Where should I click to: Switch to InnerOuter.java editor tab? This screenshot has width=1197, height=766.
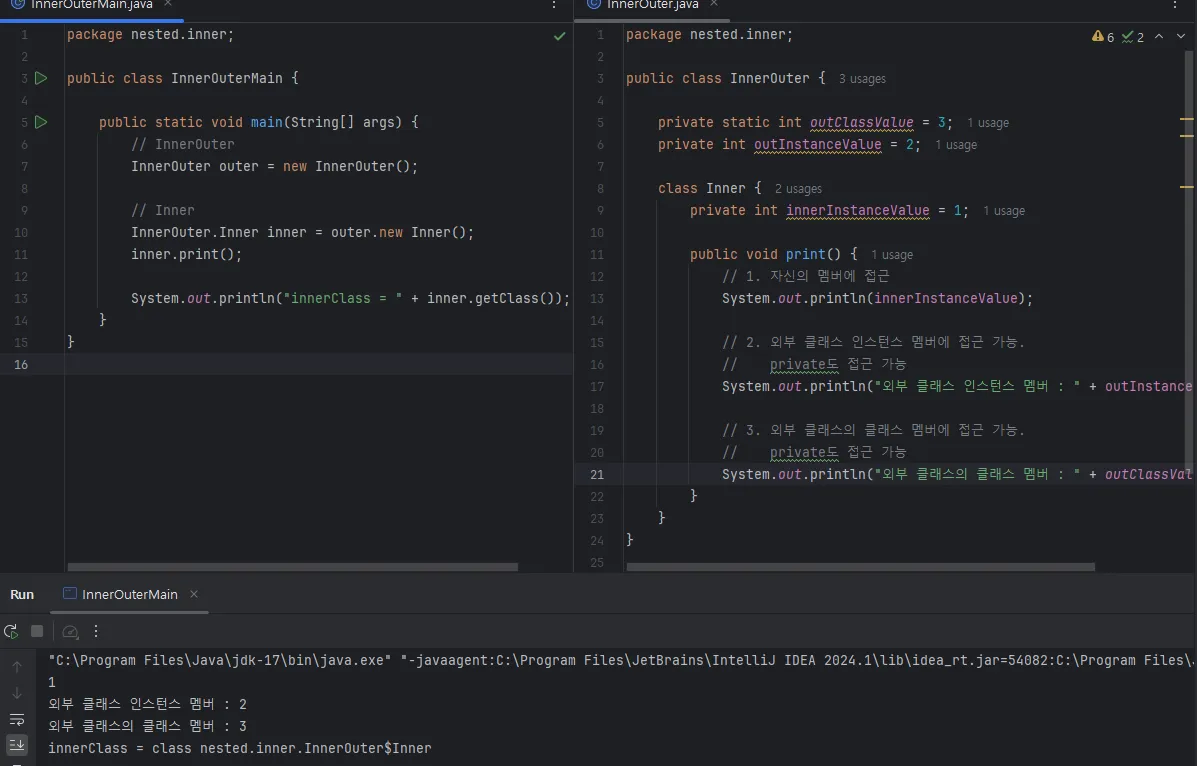click(x=653, y=5)
